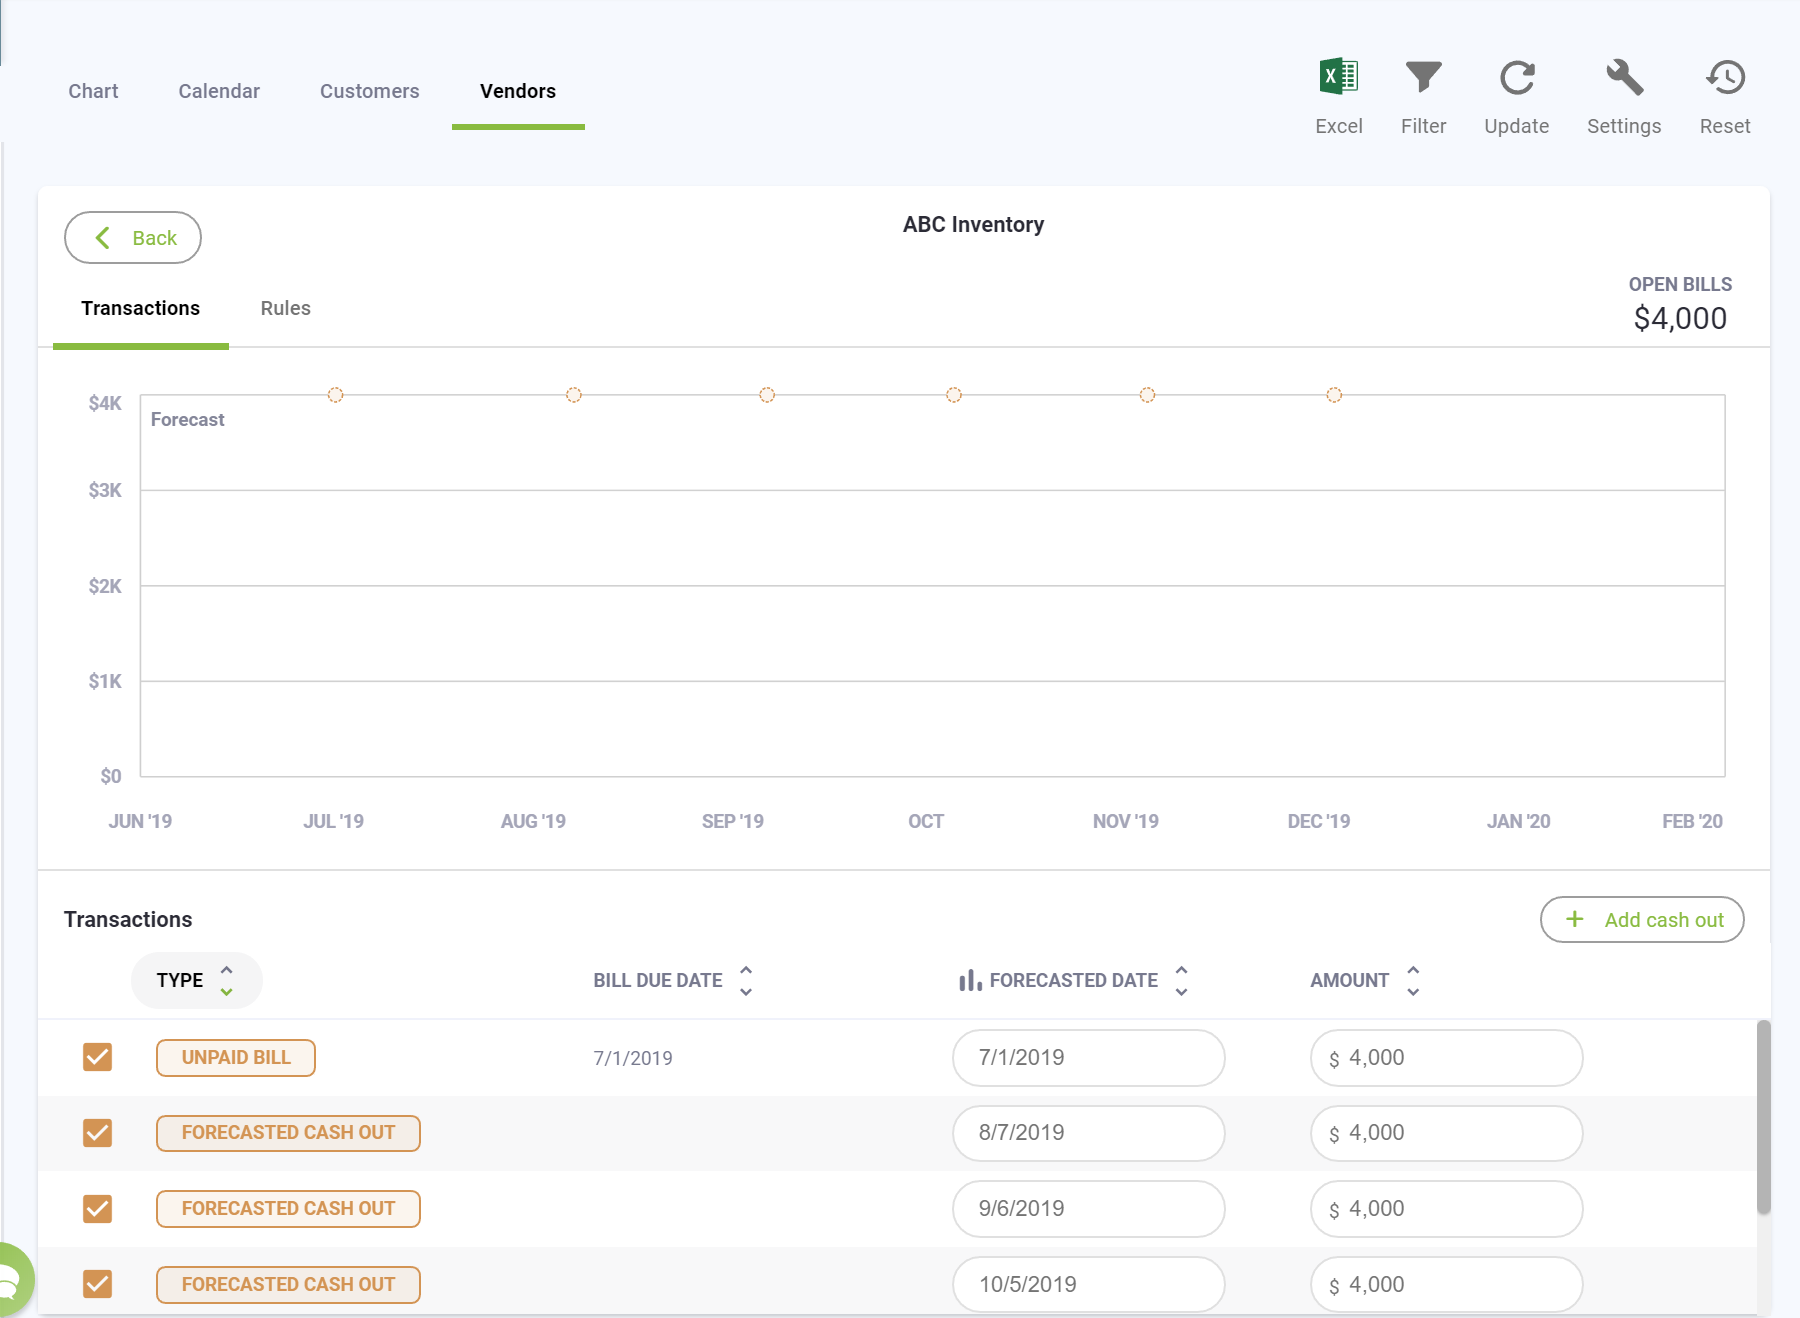Toggle the checkbox for the 10/5/2019 row
Viewport: 1800px width, 1318px height.
[x=97, y=1284]
